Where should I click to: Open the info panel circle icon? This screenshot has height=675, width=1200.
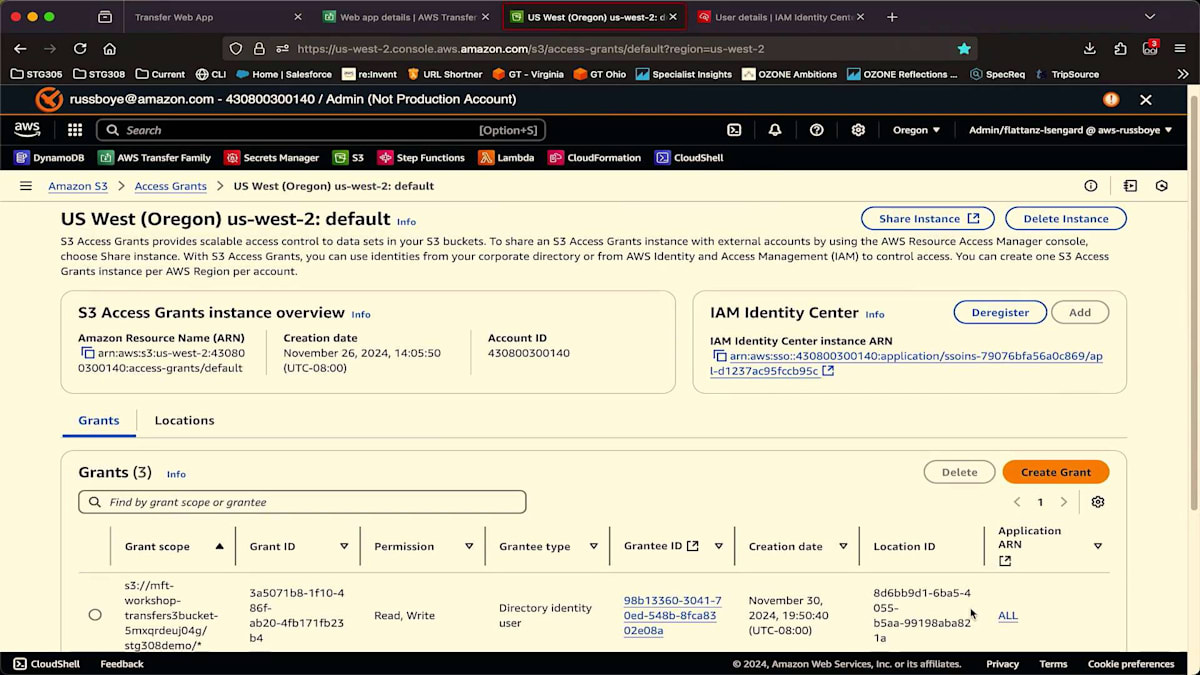1091,186
